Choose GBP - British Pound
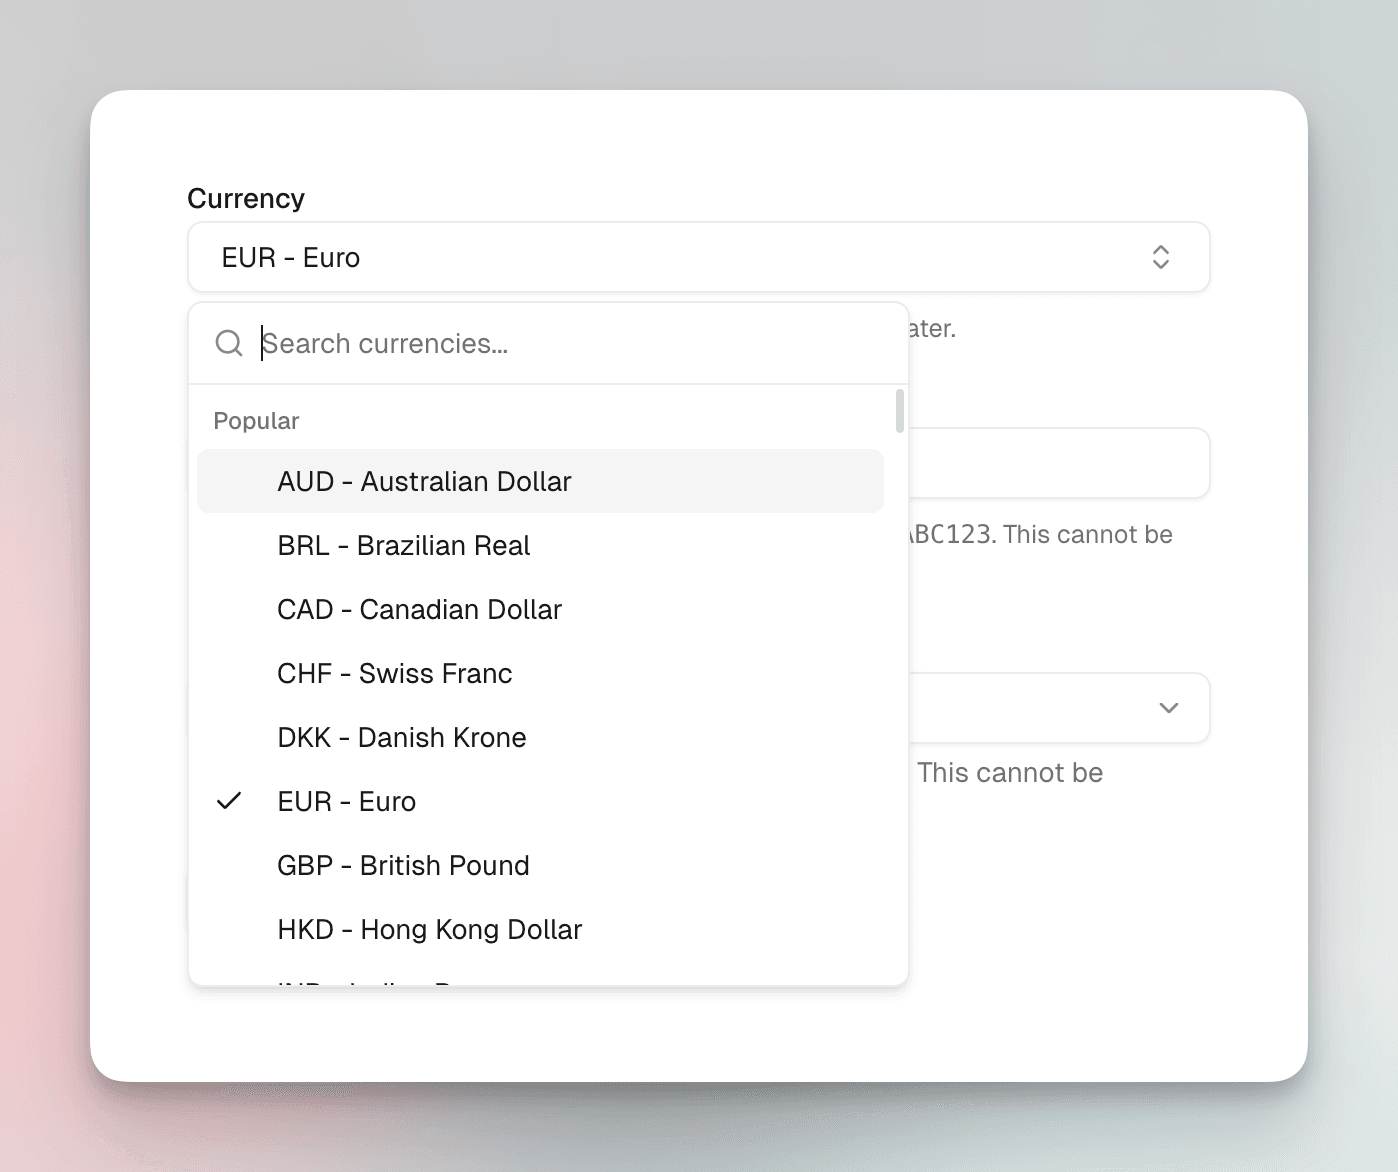Image resolution: width=1398 pixels, height=1172 pixels. point(403,865)
